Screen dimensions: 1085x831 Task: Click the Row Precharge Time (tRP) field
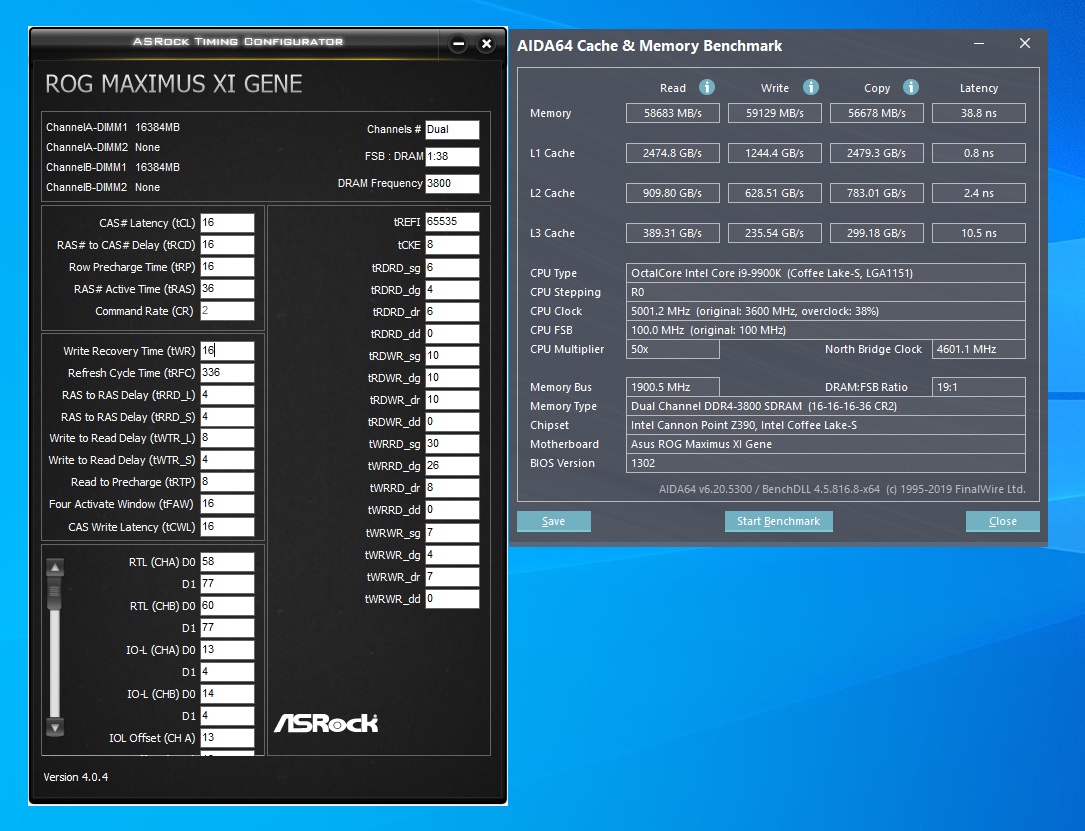[227, 267]
